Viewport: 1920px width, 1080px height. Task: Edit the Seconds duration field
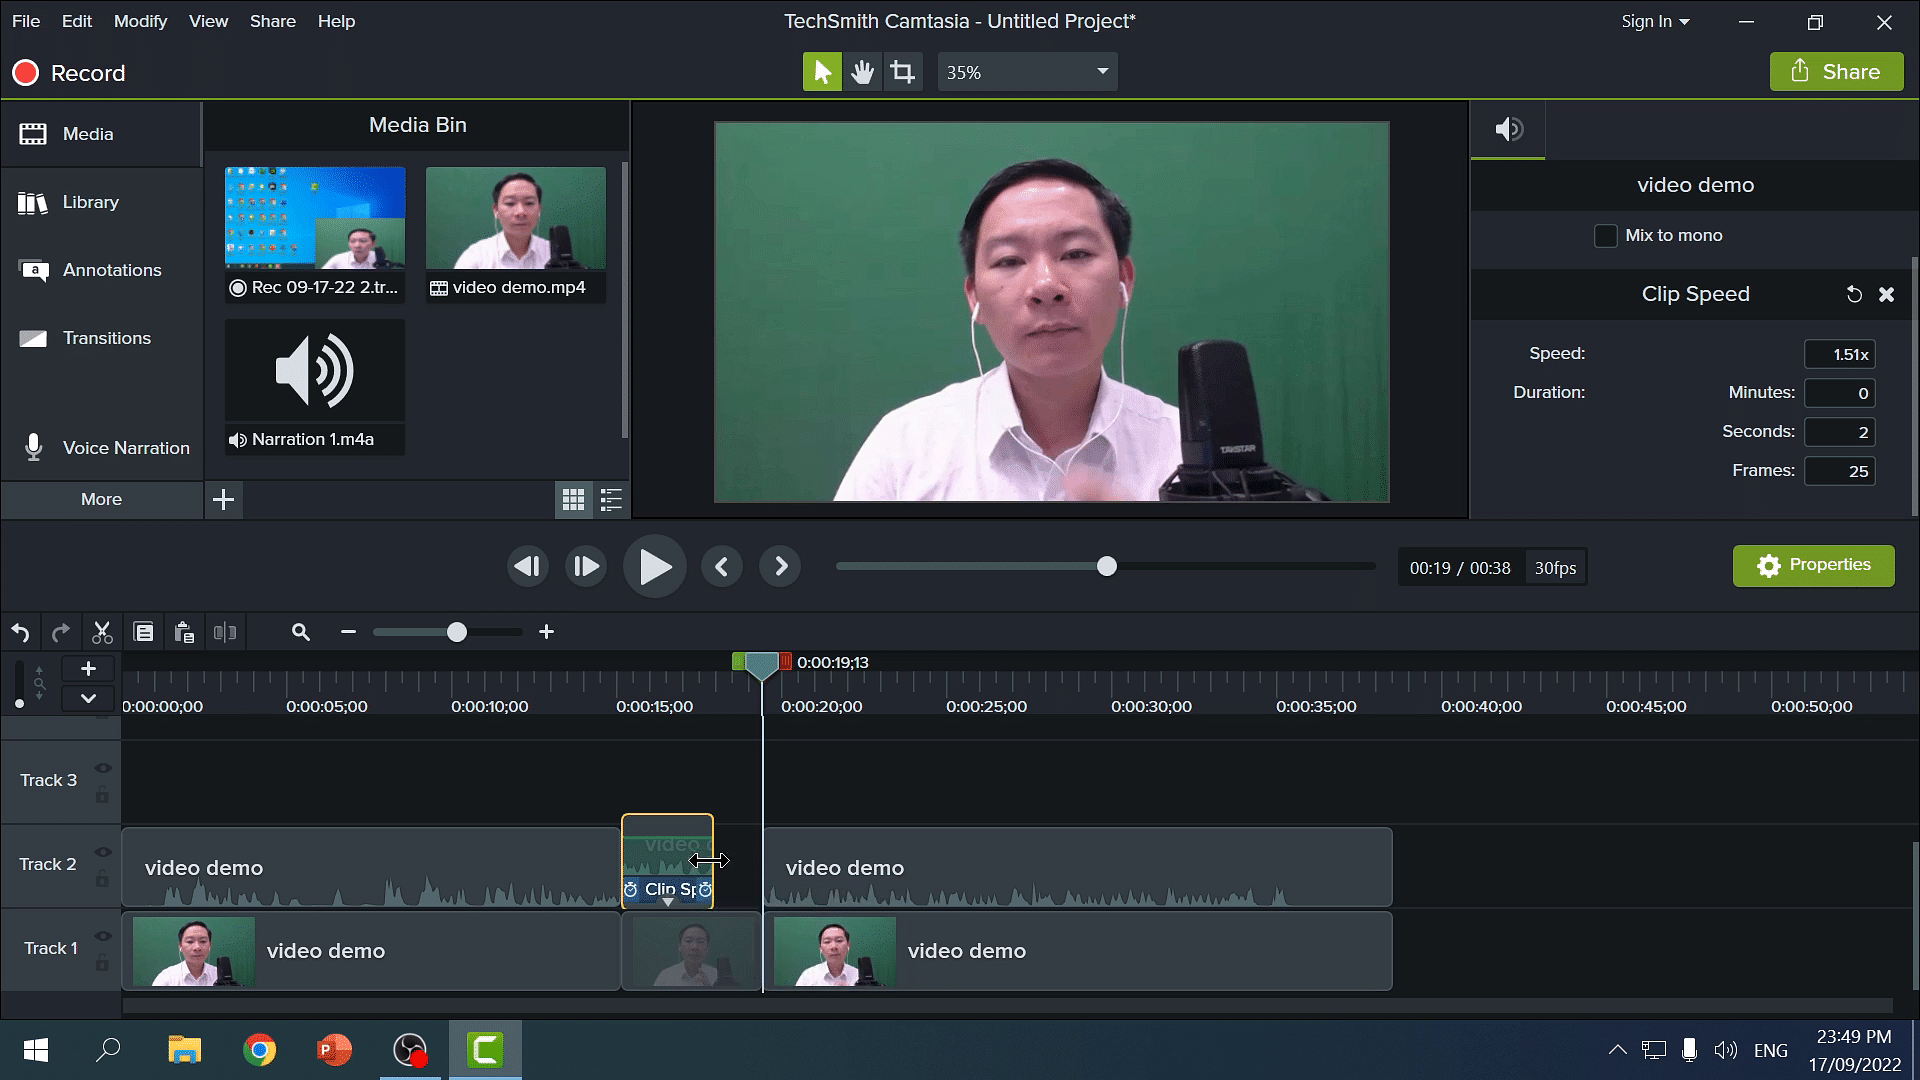(x=1839, y=432)
